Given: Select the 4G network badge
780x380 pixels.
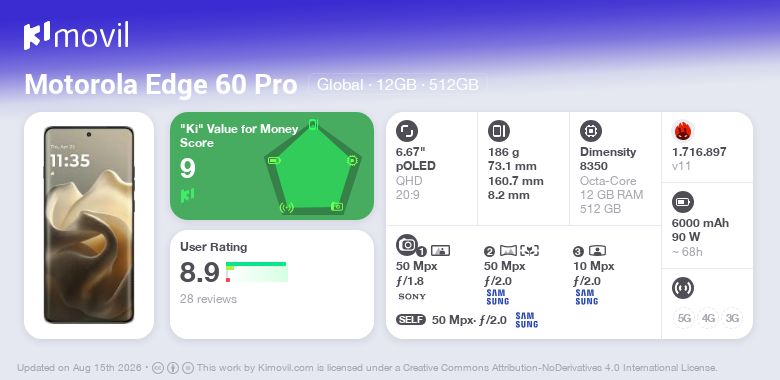Looking at the screenshot, I should [708, 318].
